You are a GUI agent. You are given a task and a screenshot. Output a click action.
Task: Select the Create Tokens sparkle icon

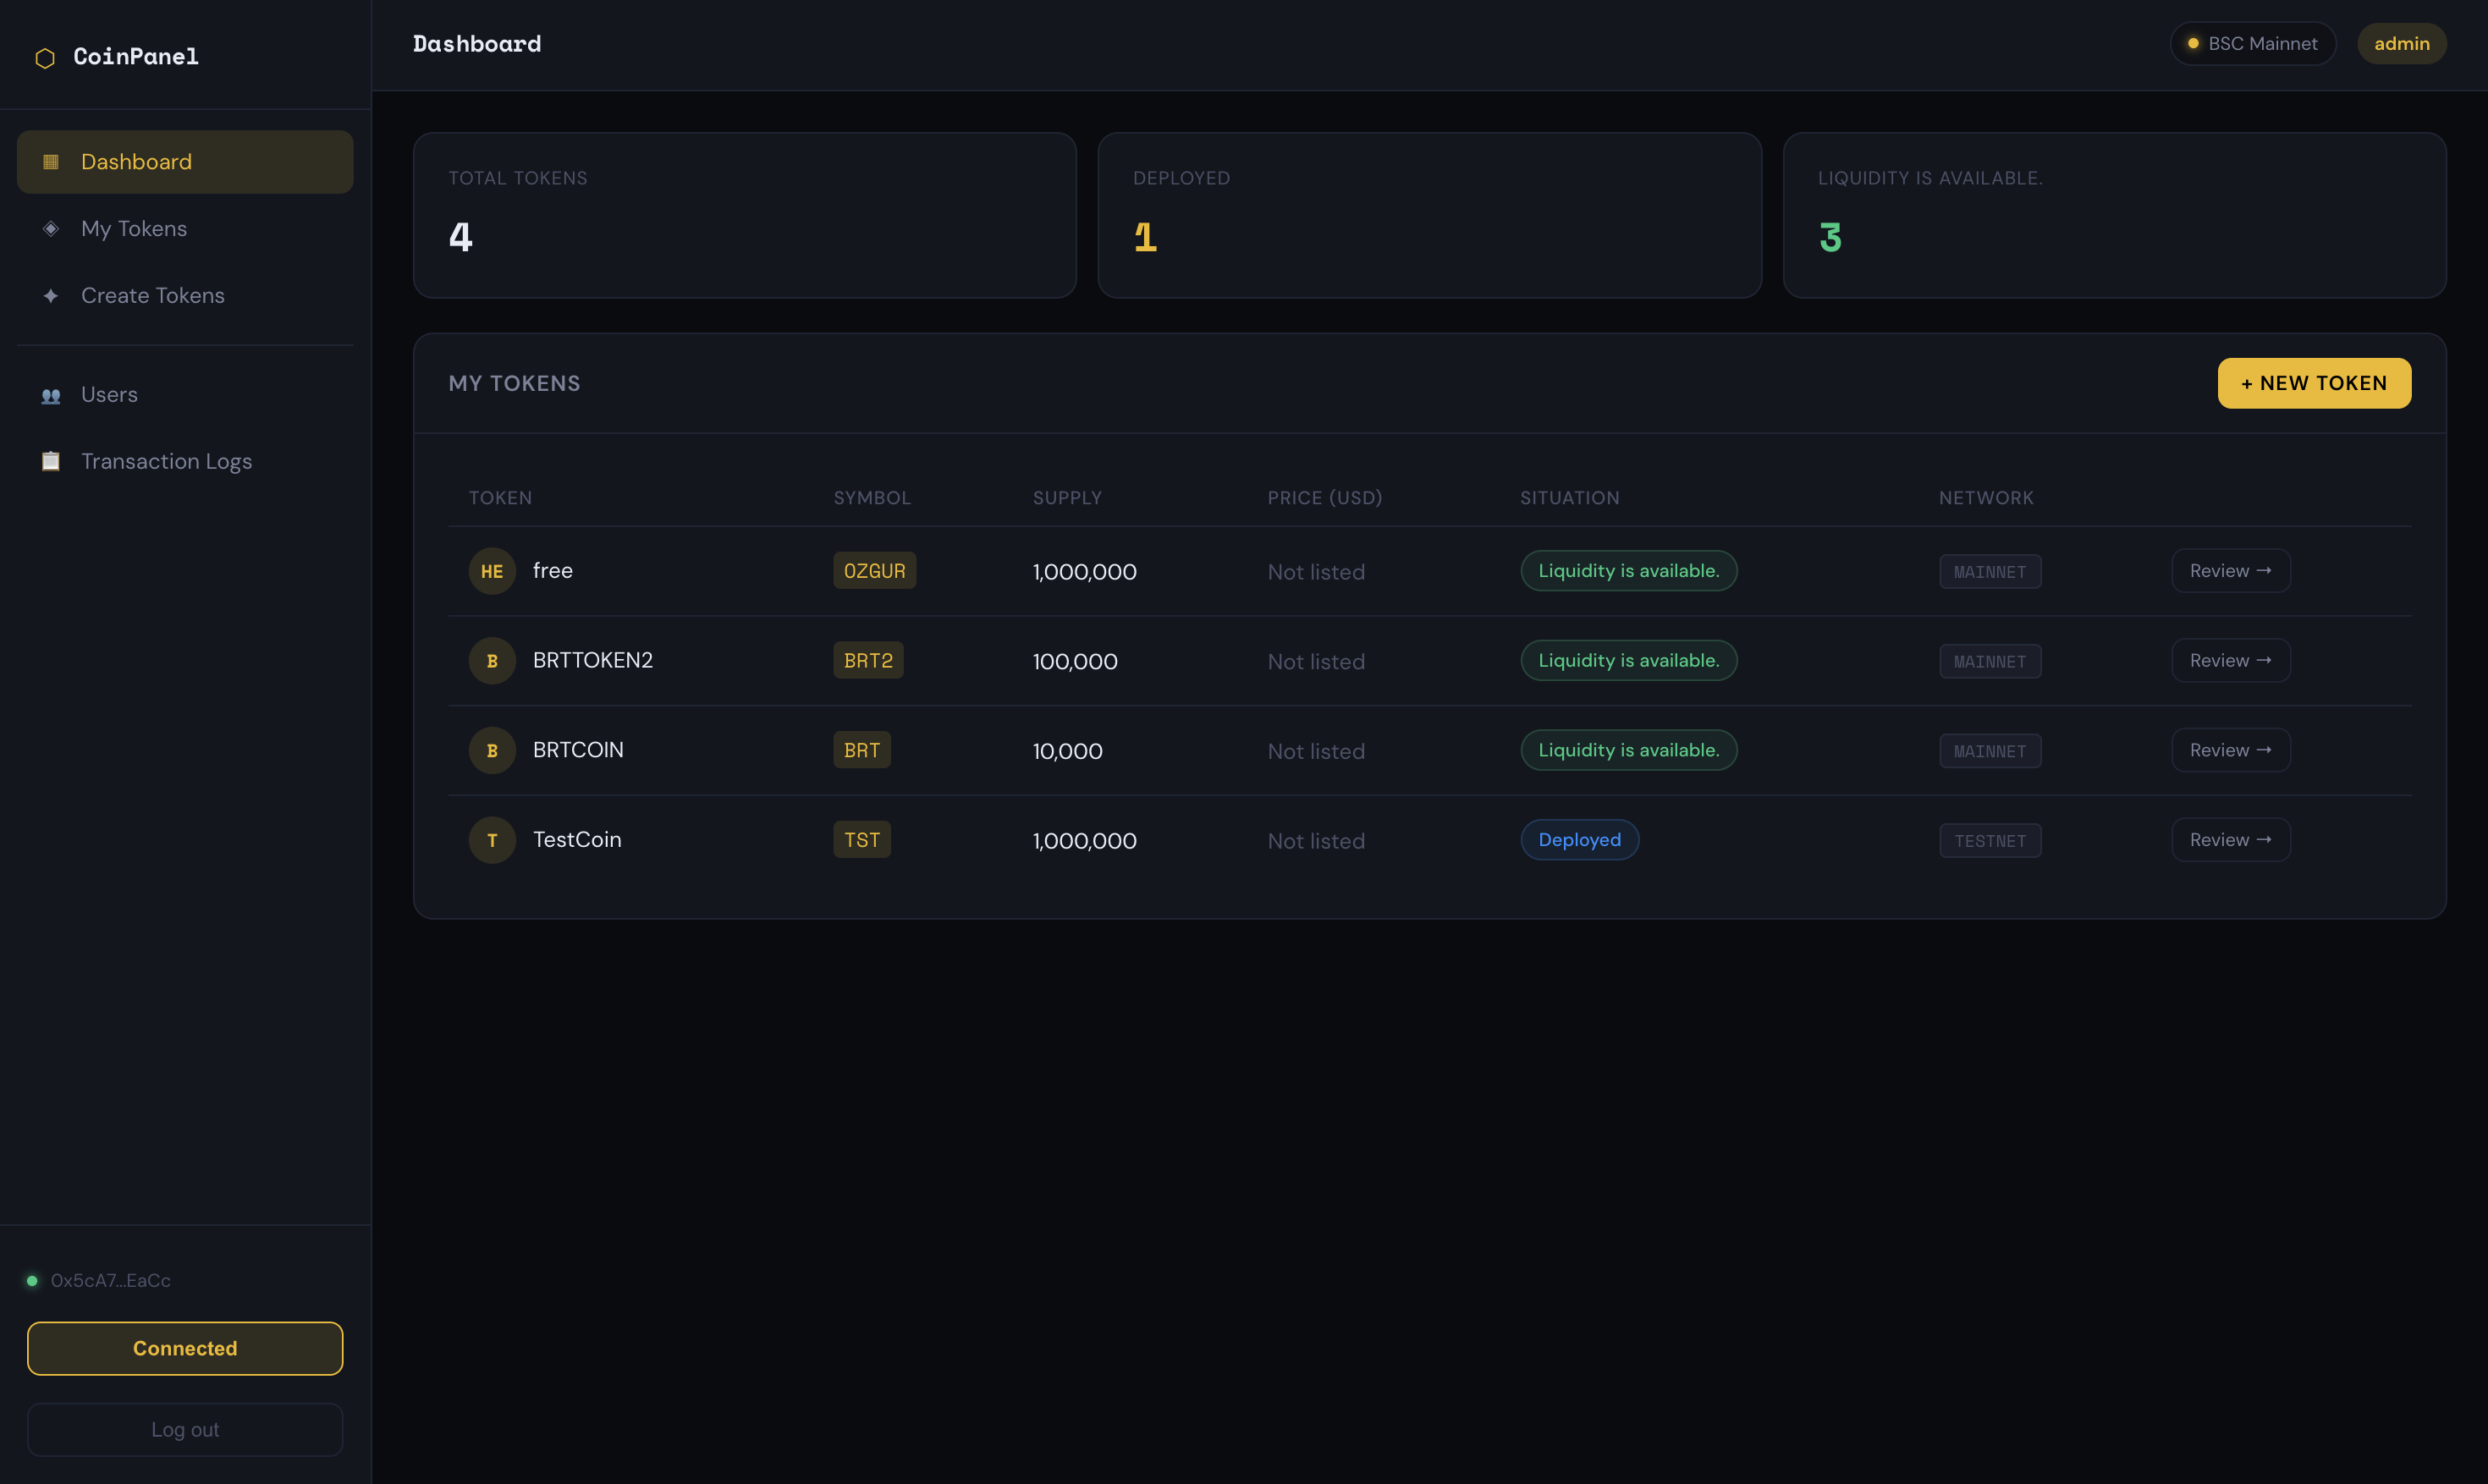[50, 295]
